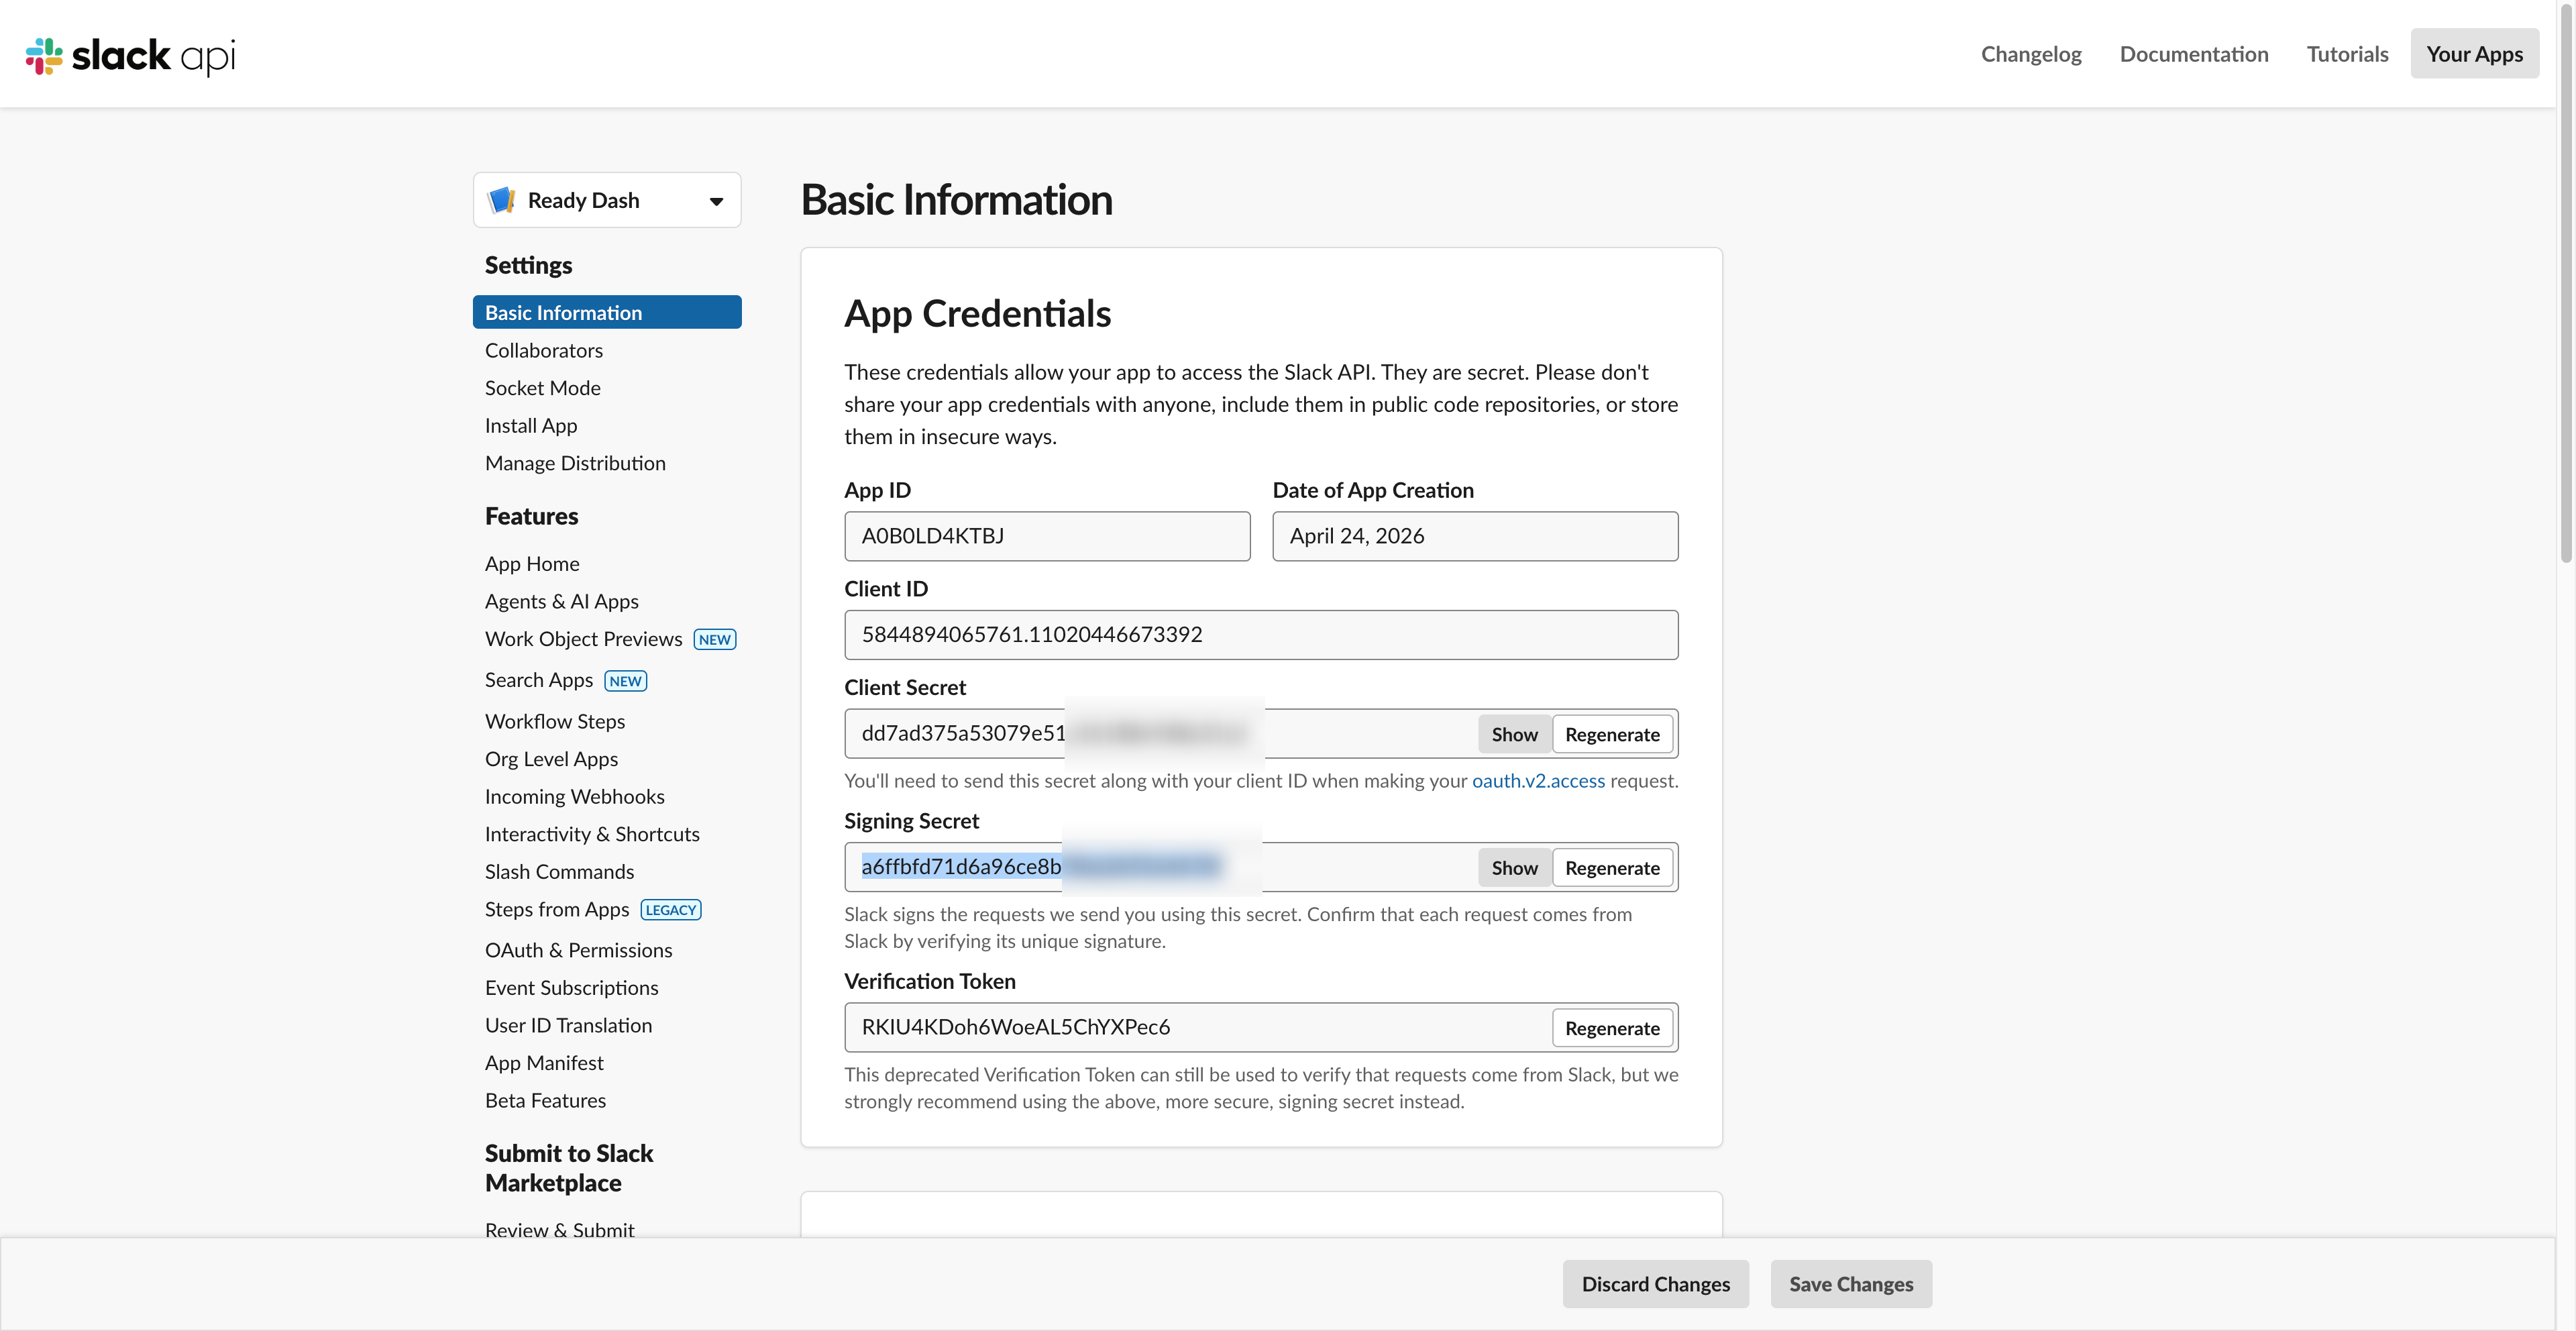Screen dimensions: 2576x1331
Task: Open the Documentation page
Action: 2194,54
